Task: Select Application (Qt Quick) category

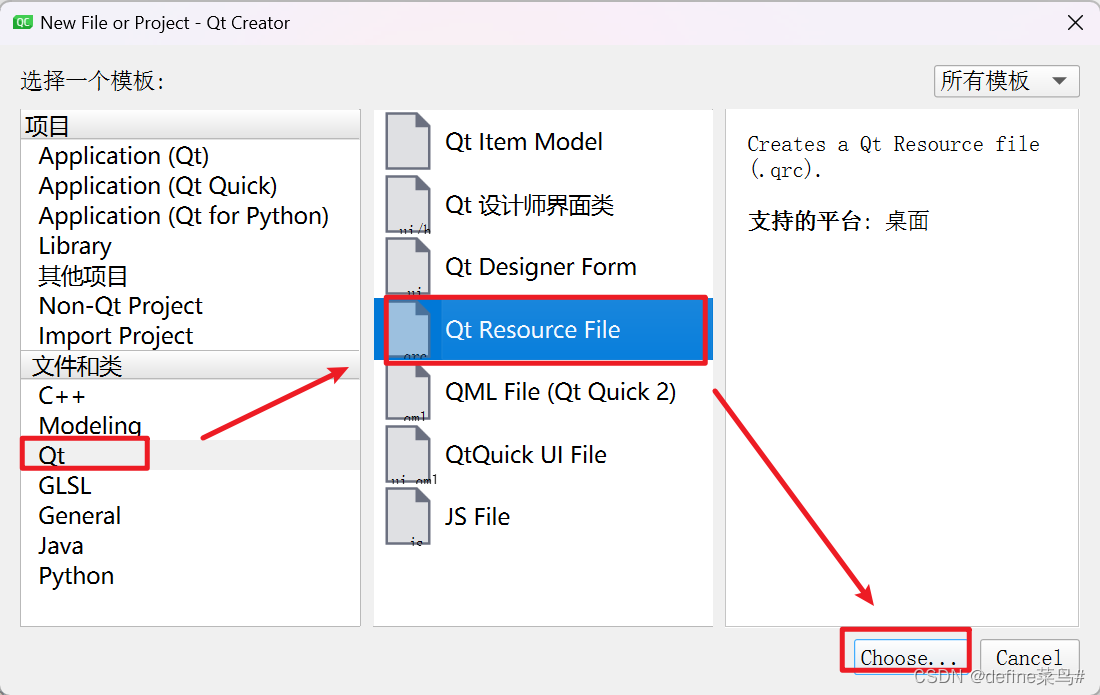Action: pyautogui.click(x=190, y=186)
